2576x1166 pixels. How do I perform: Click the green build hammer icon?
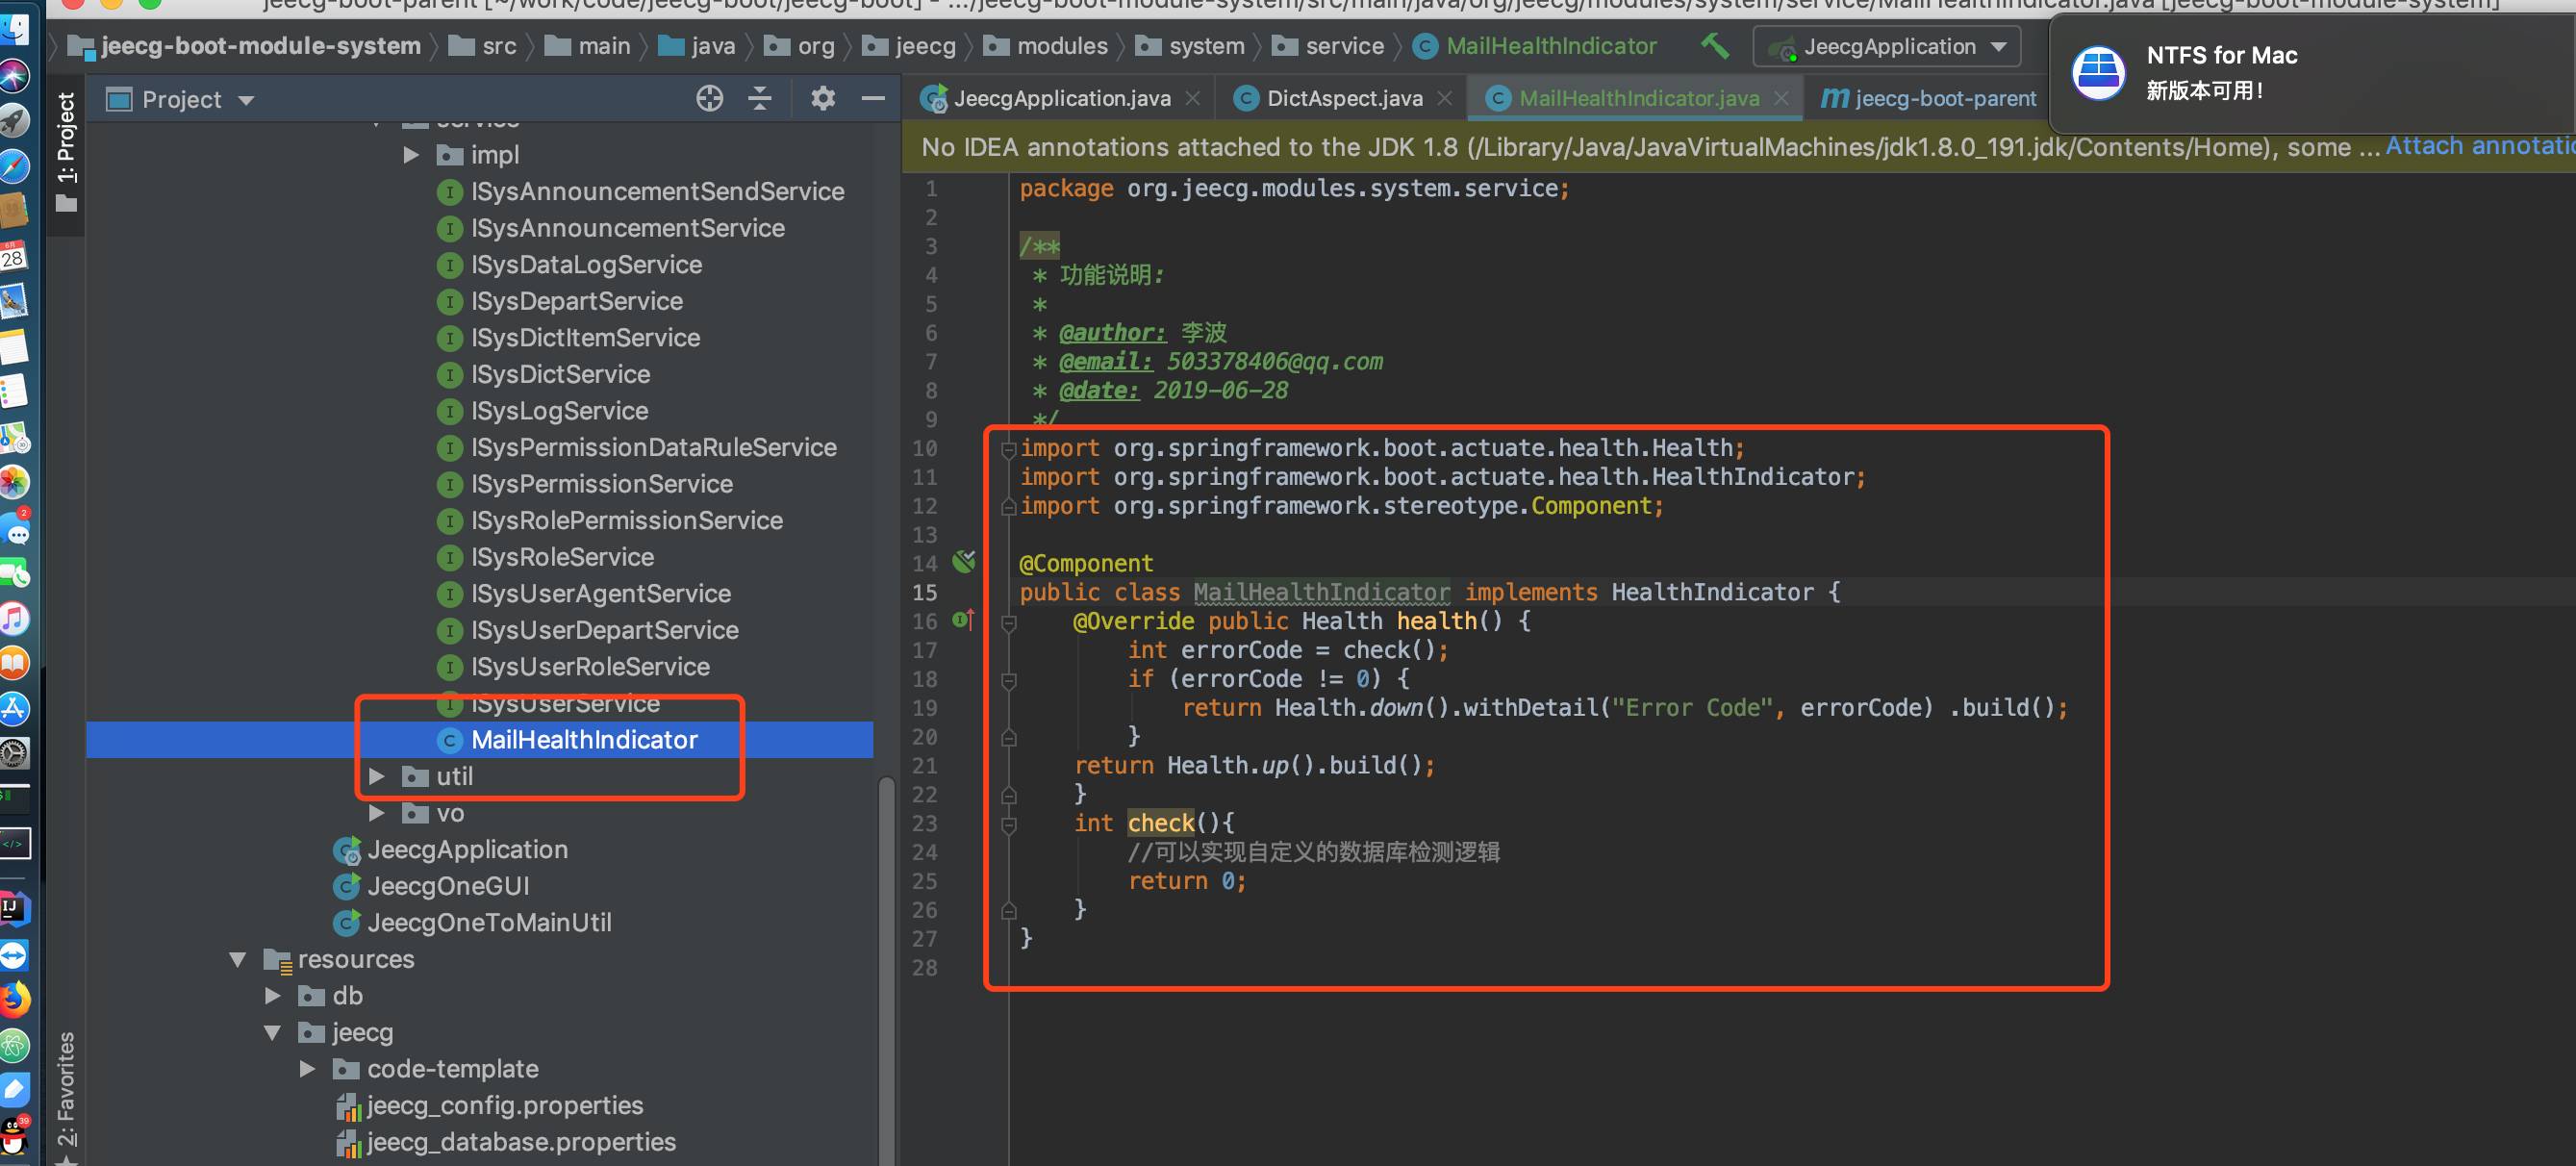[1714, 46]
